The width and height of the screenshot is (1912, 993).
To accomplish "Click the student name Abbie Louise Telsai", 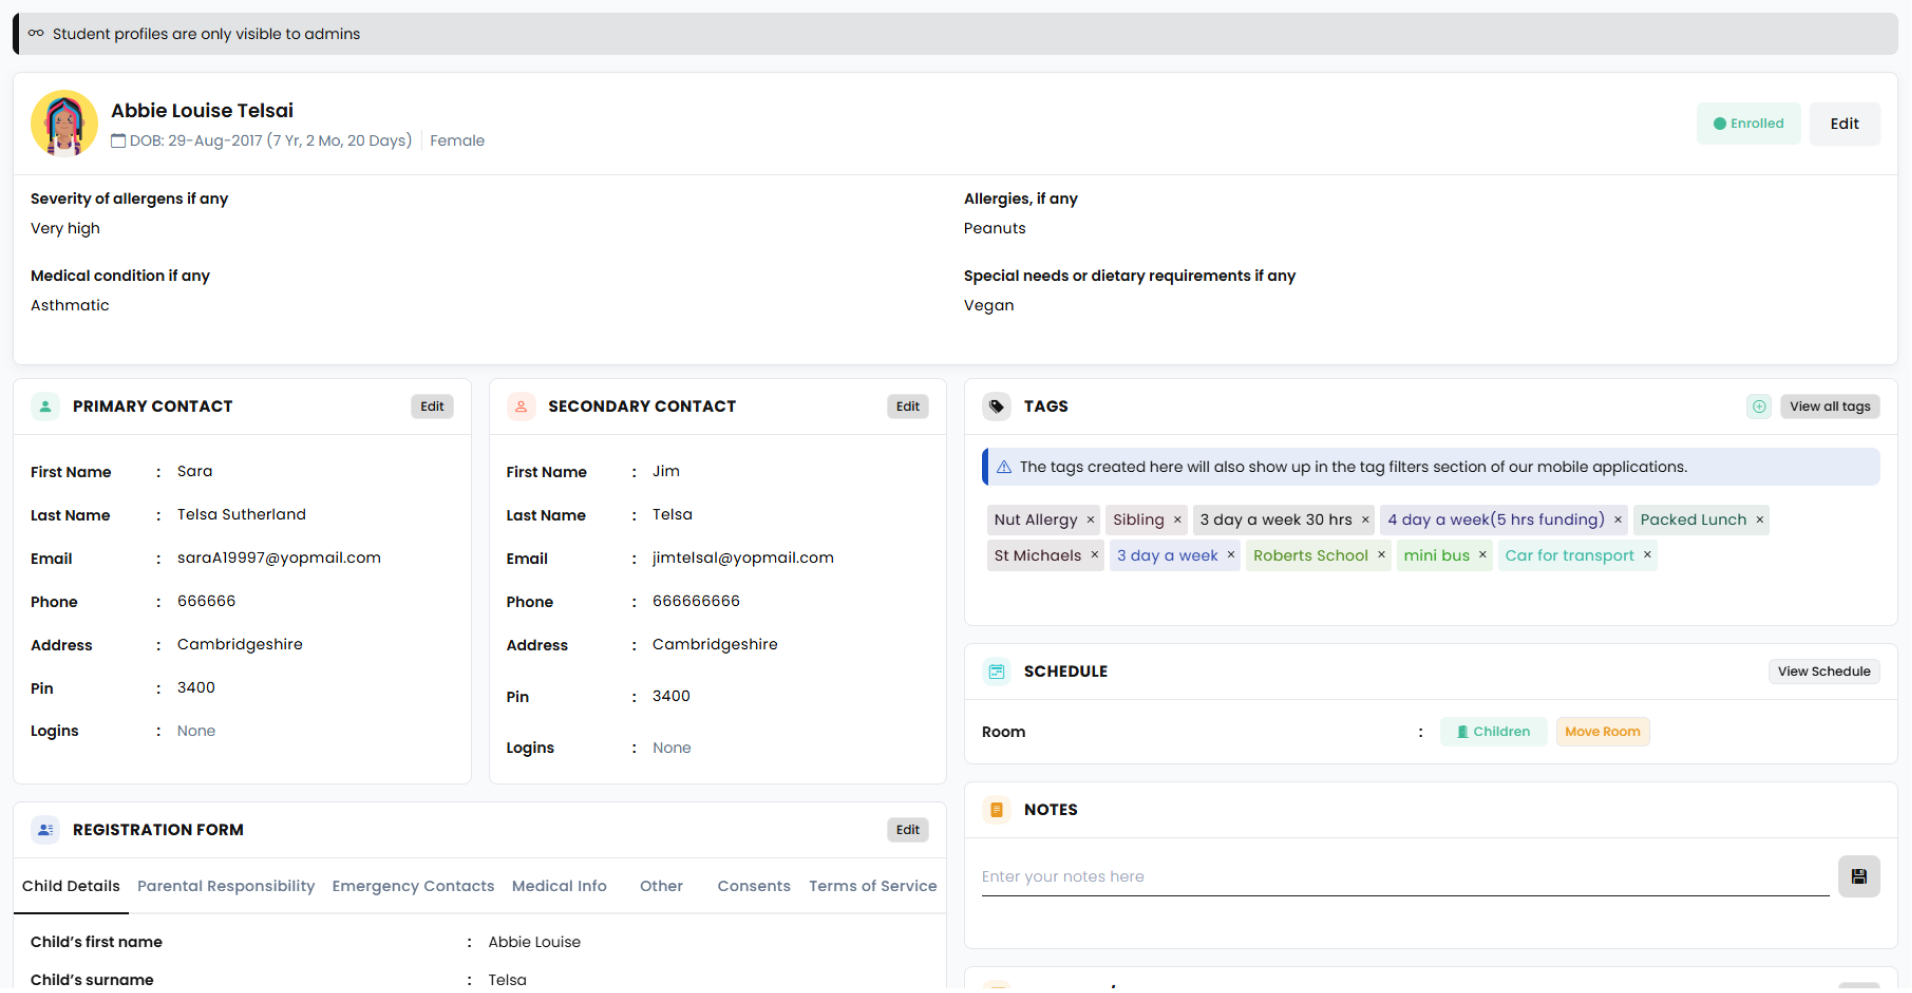I will click(x=202, y=111).
